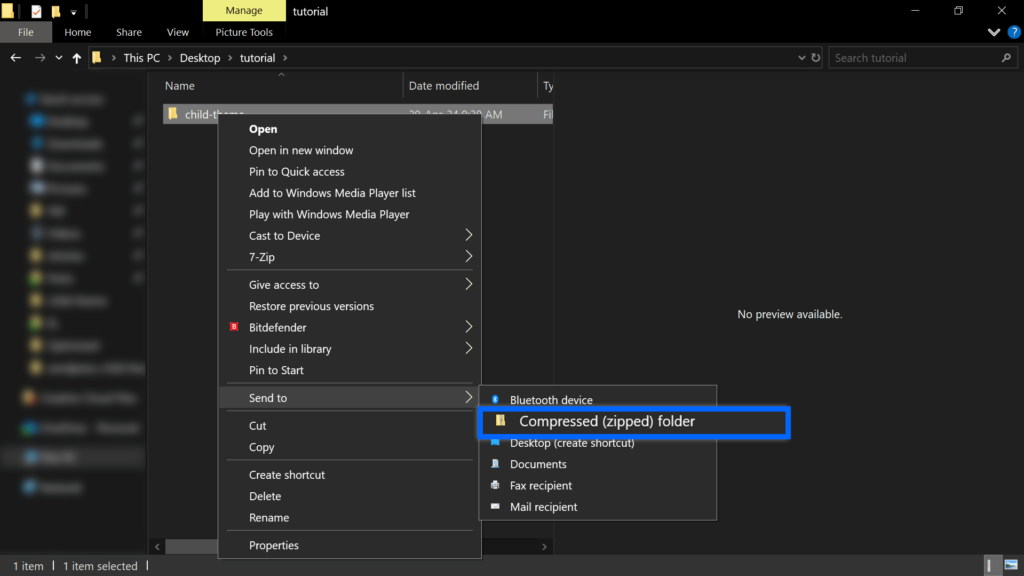Click the Bluetooth device icon
The width and height of the screenshot is (1024, 576).
pyautogui.click(x=495, y=399)
